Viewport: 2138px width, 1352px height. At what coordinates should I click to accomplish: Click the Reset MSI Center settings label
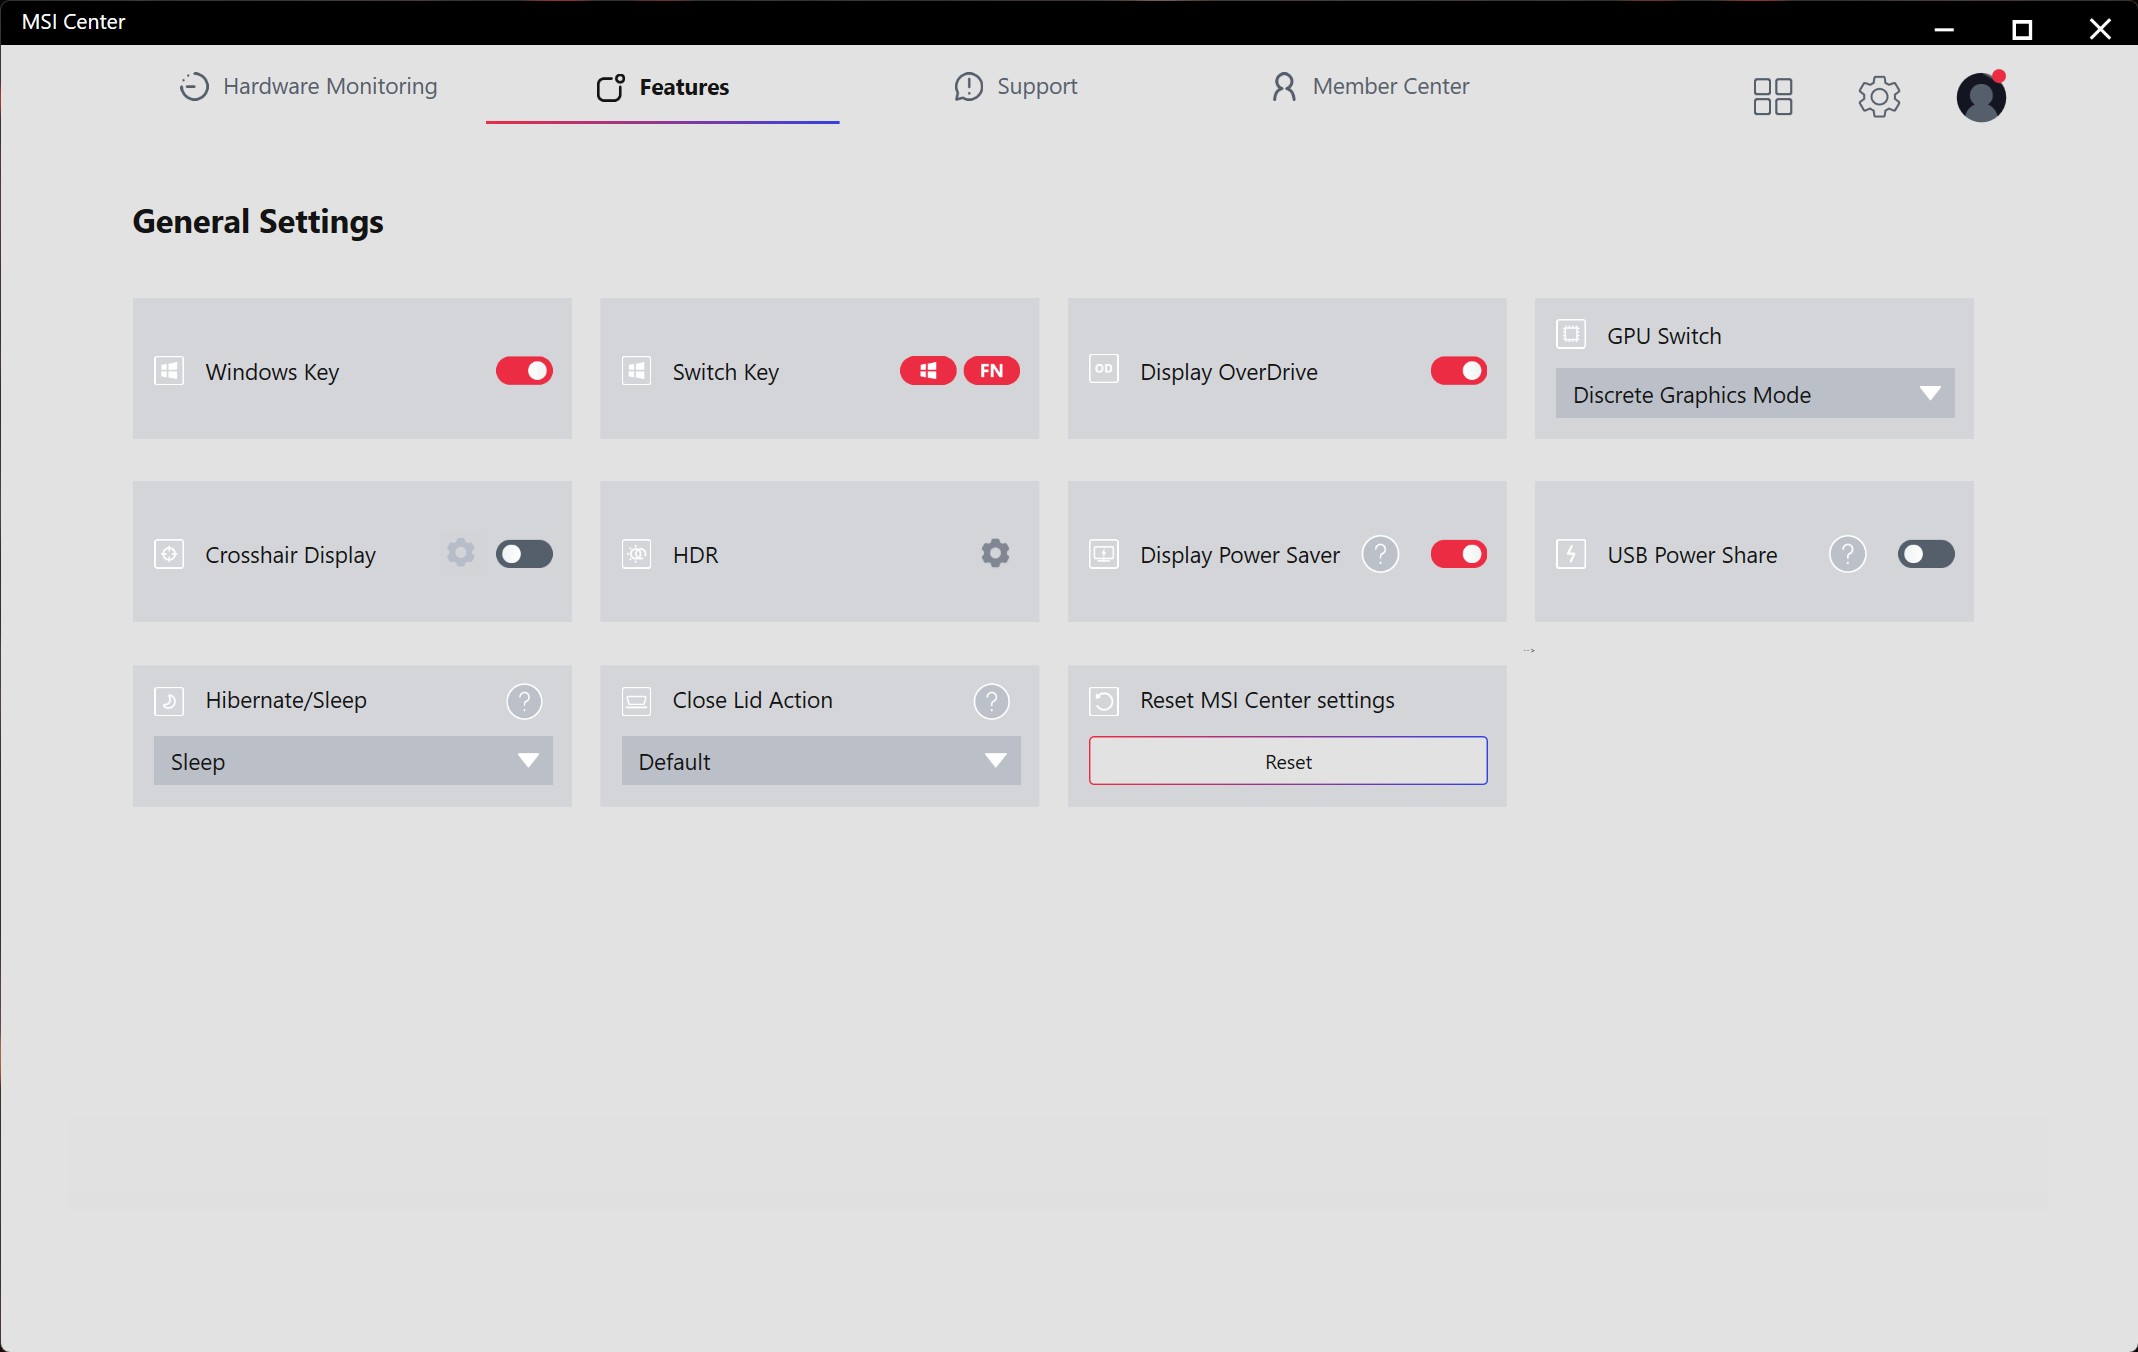[1267, 700]
